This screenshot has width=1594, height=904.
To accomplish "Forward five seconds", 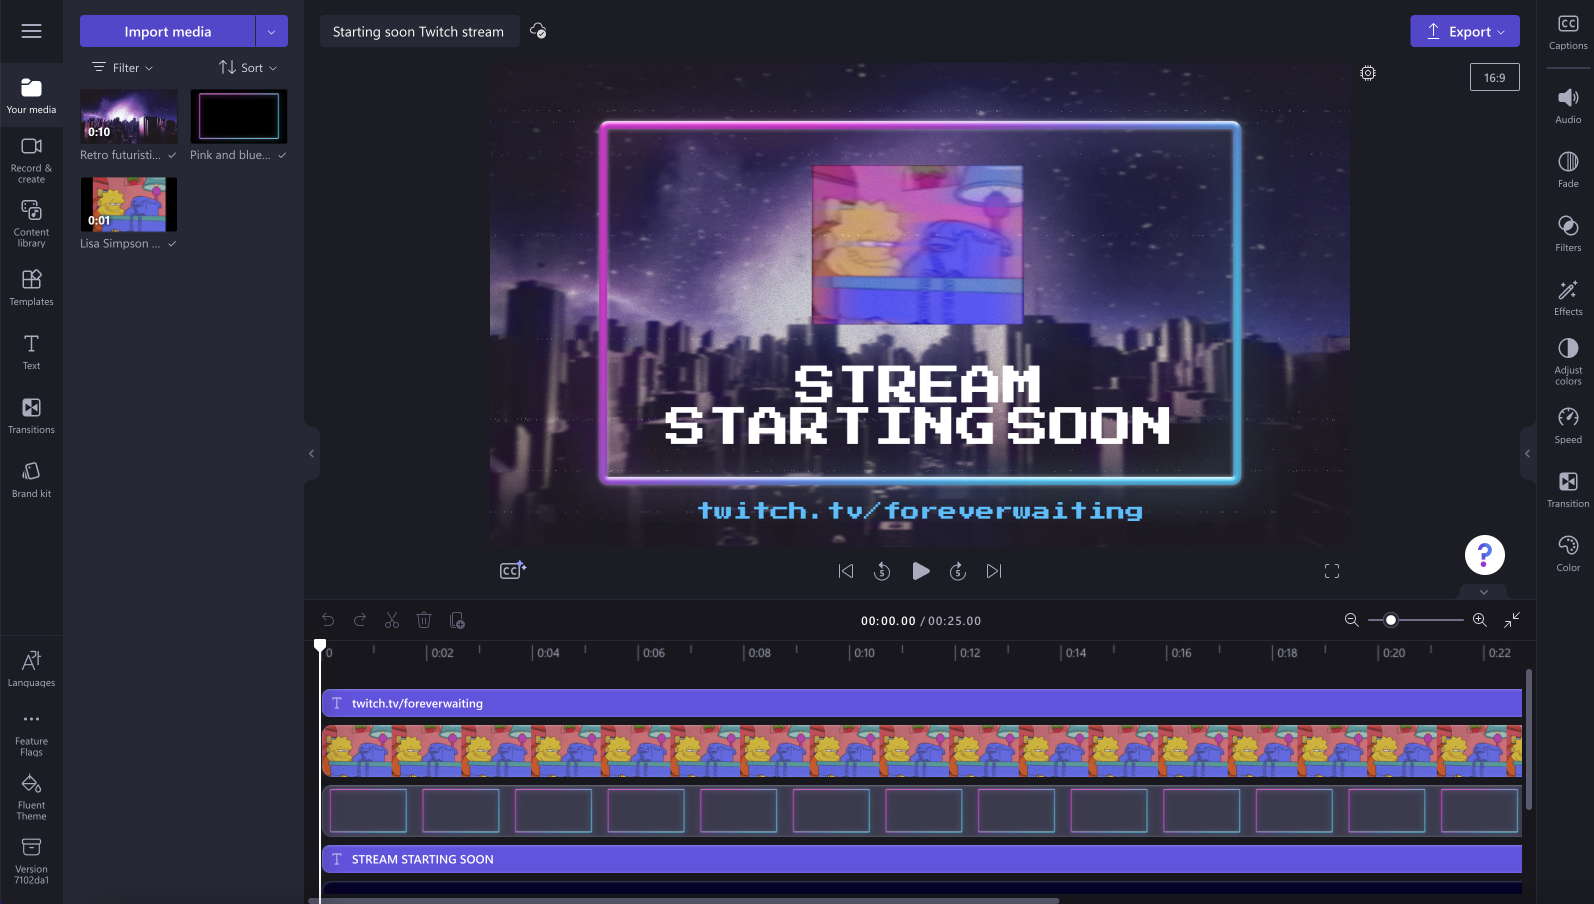I will [x=957, y=571].
